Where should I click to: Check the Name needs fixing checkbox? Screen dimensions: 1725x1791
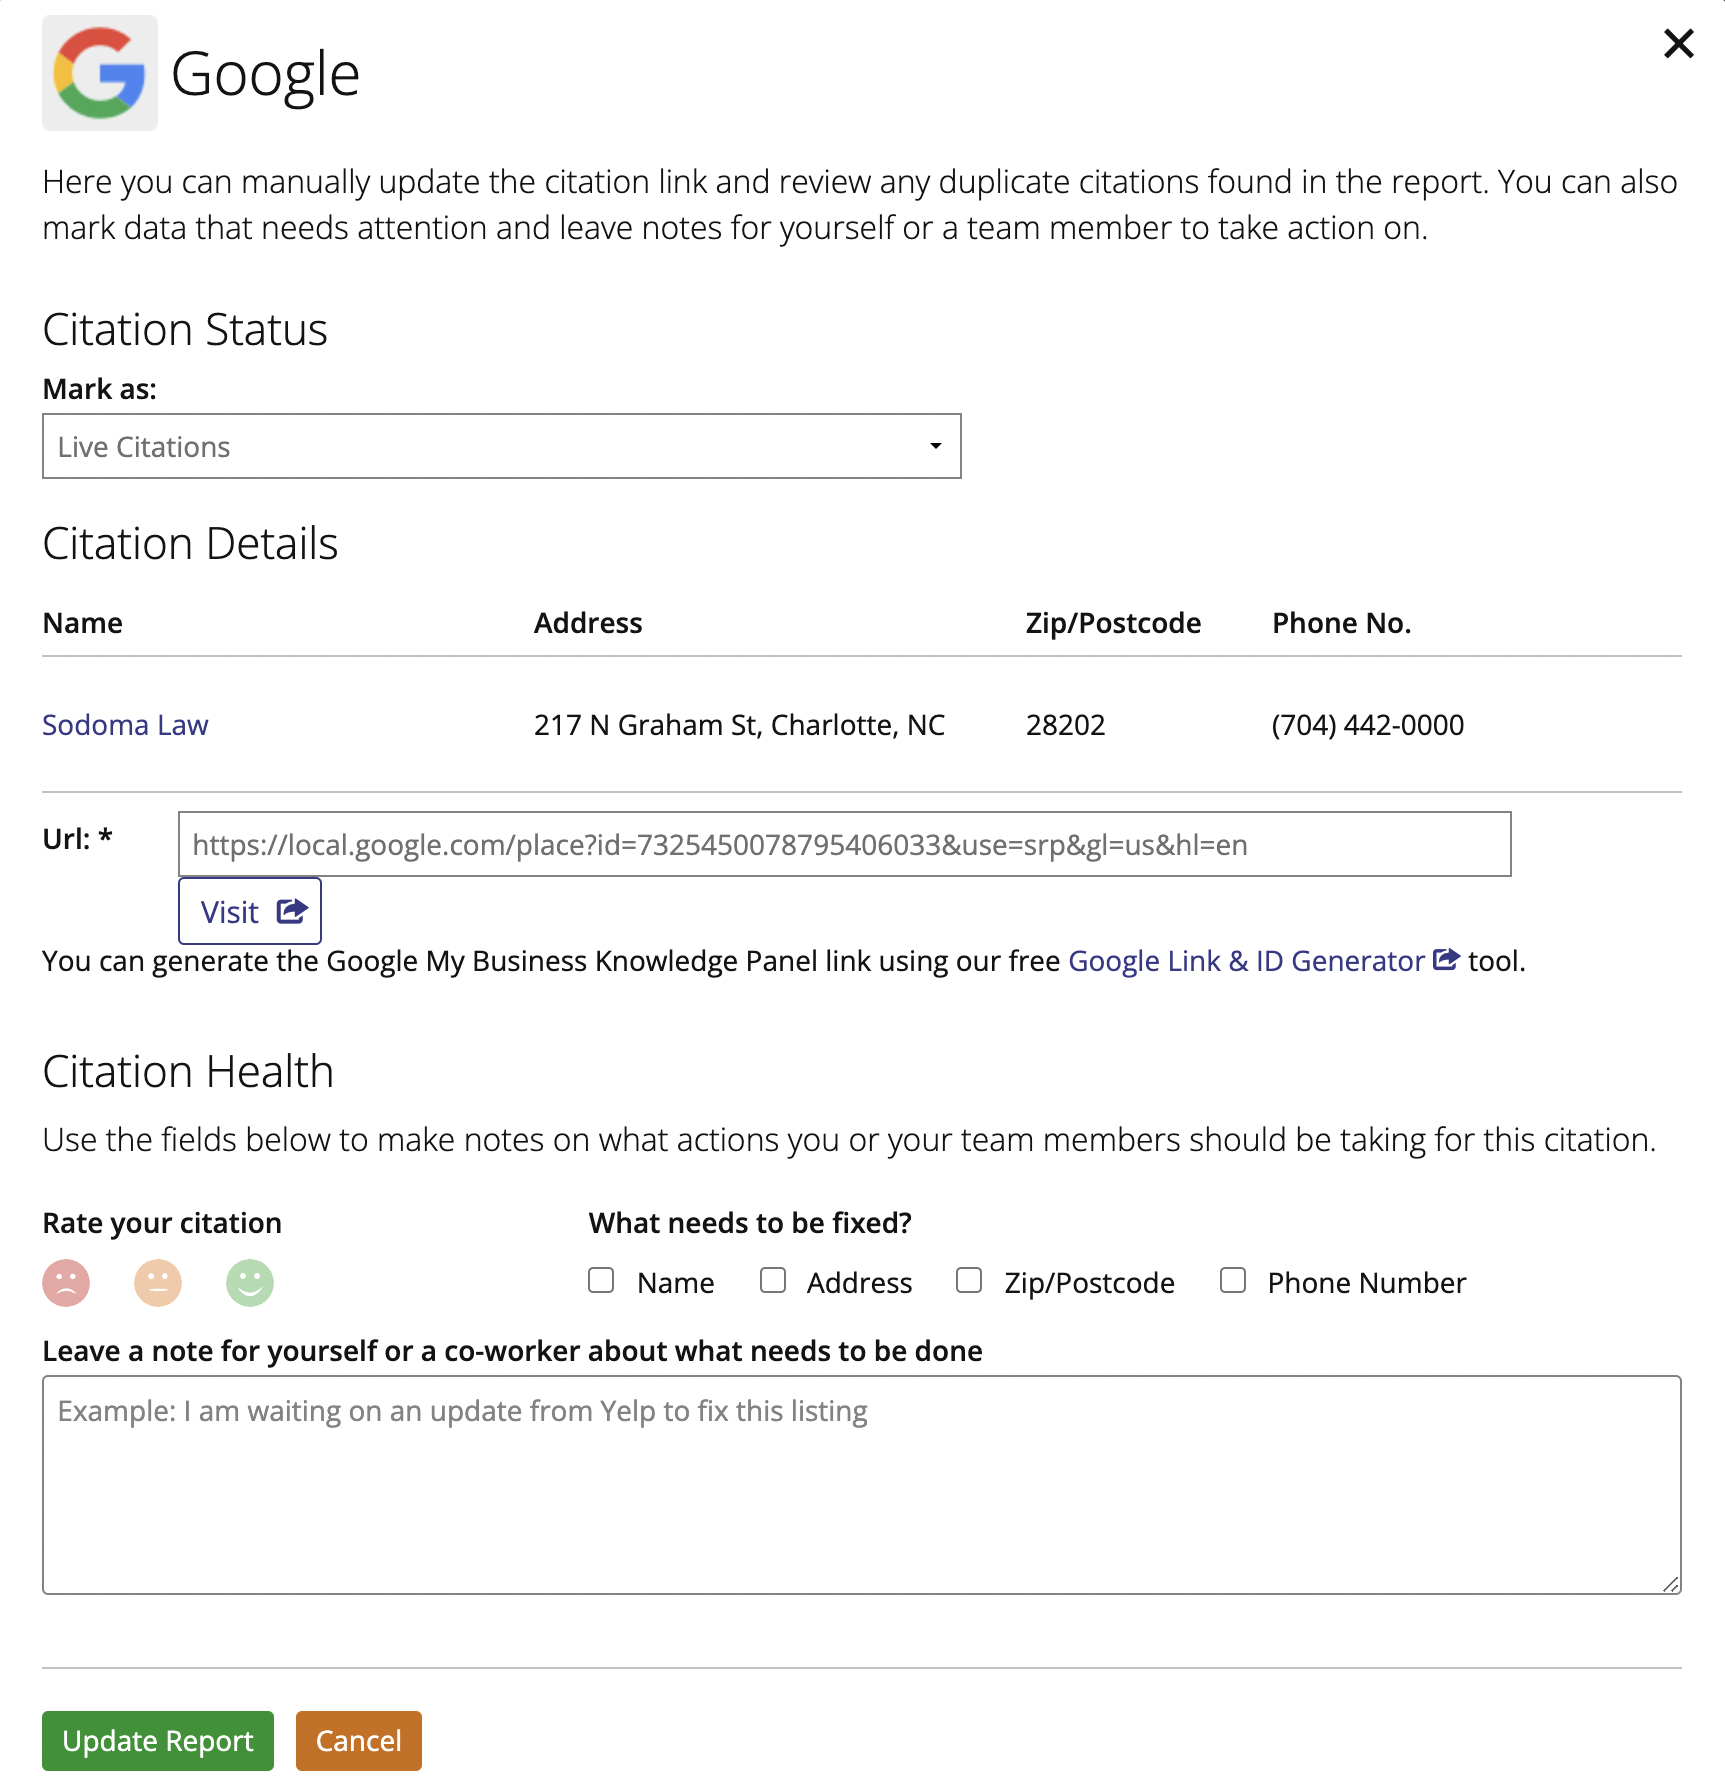coord(601,1280)
